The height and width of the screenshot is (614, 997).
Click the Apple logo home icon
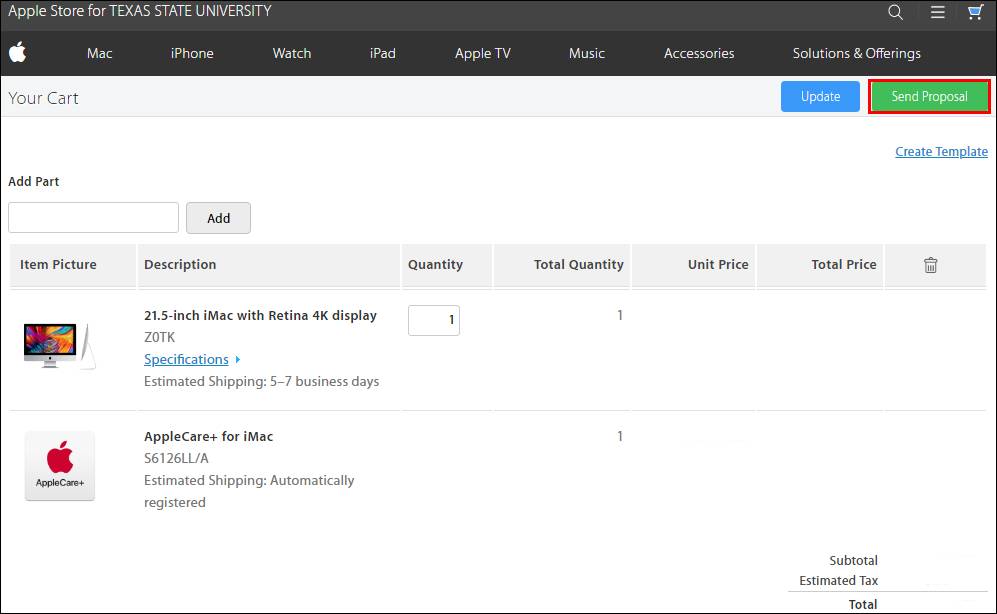[18, 52]
